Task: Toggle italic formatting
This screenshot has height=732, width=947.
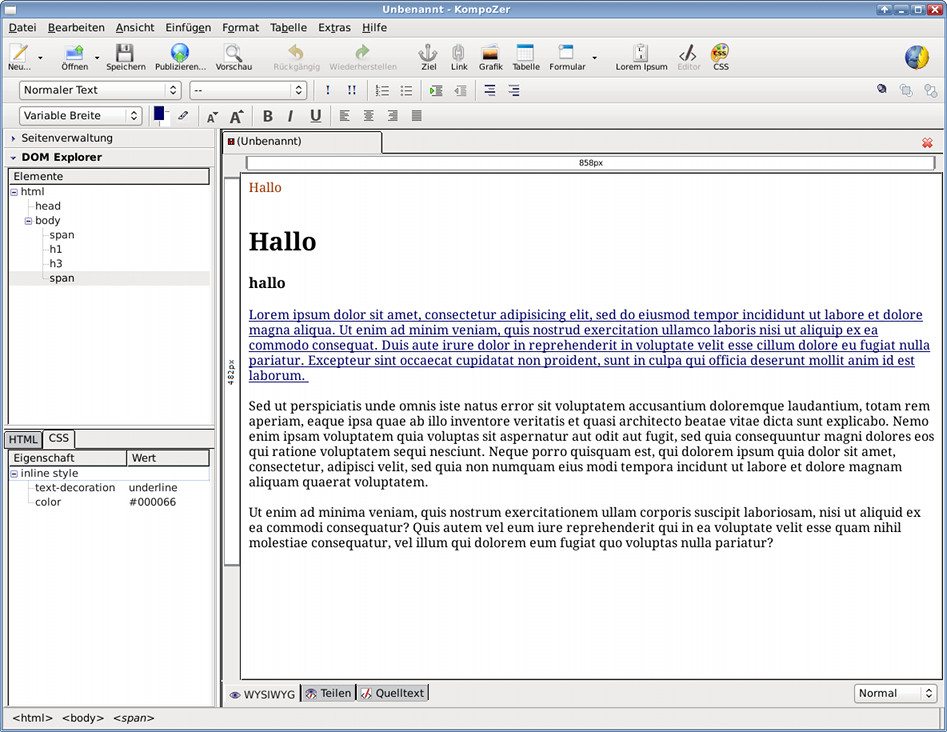Action: pyautogui.click(x=290, y=116)
